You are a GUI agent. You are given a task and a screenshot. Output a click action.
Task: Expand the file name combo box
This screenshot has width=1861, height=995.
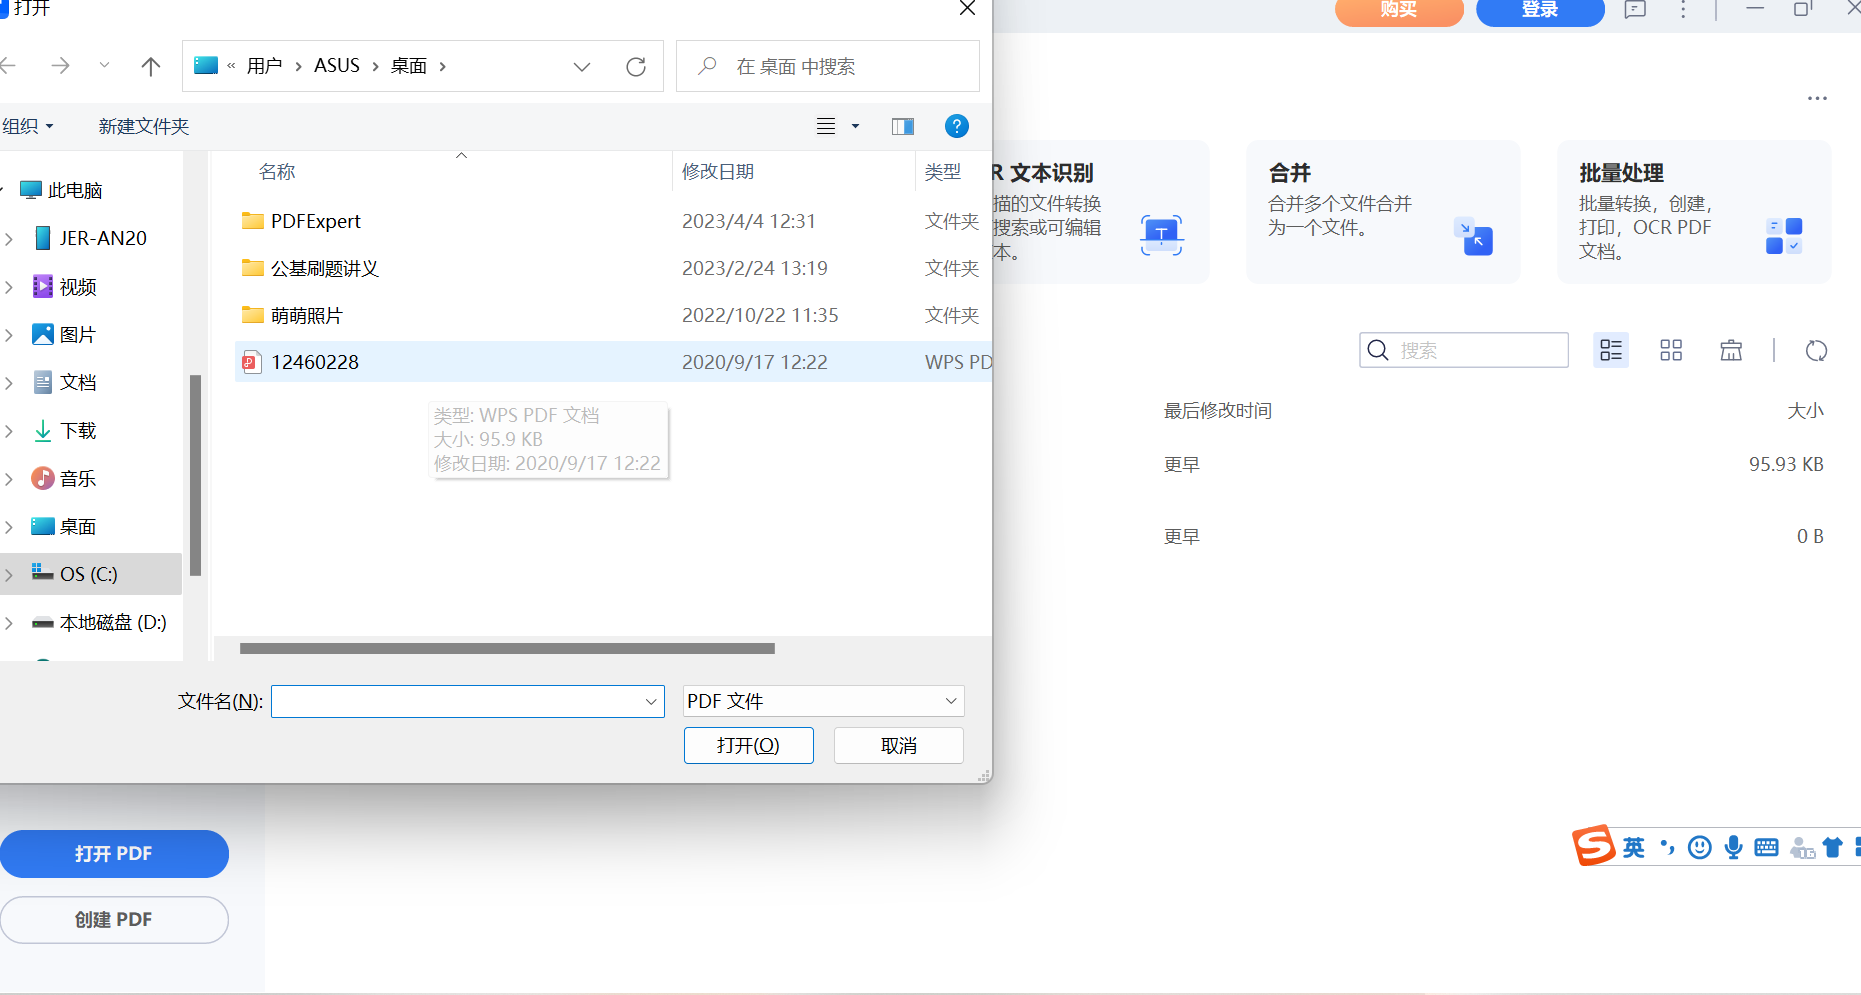[650, 701]
